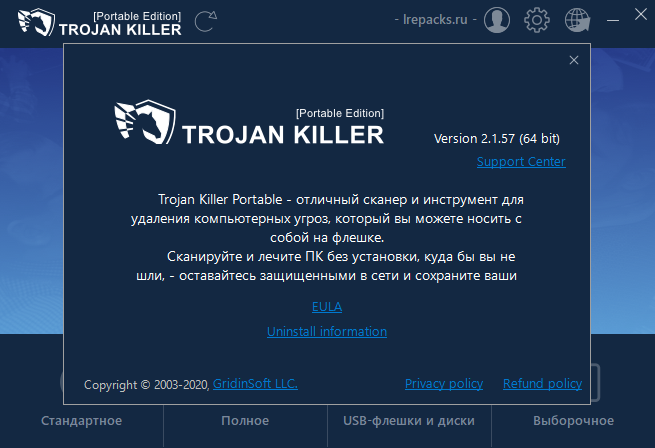This screenshot has height=448, width=655.
Task: Close the Trojan Killer main window
Action: point(641,15)
